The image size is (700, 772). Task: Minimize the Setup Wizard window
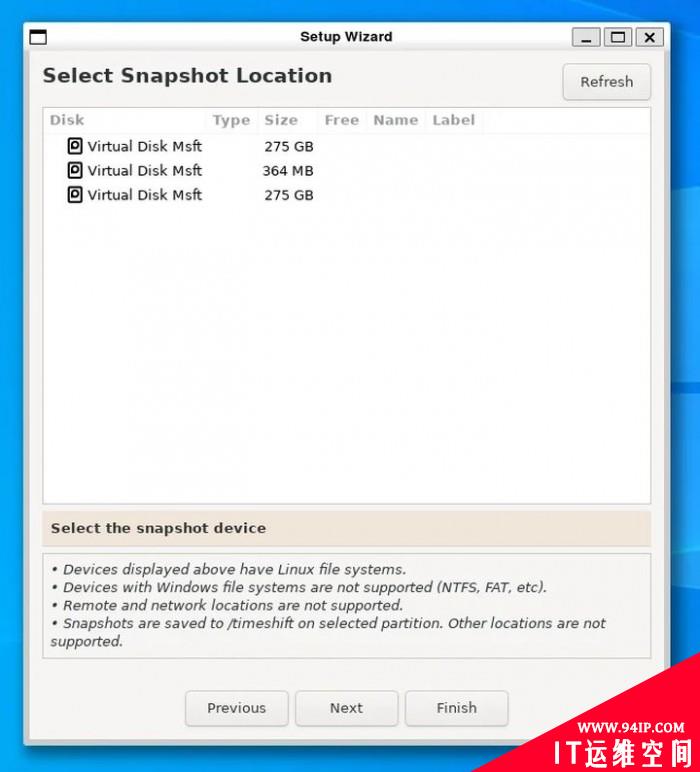[x=586, y=37]
